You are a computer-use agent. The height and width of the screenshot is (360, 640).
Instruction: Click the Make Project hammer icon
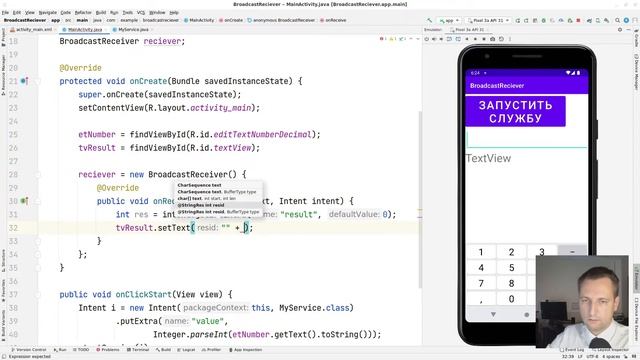coord(429,20)
